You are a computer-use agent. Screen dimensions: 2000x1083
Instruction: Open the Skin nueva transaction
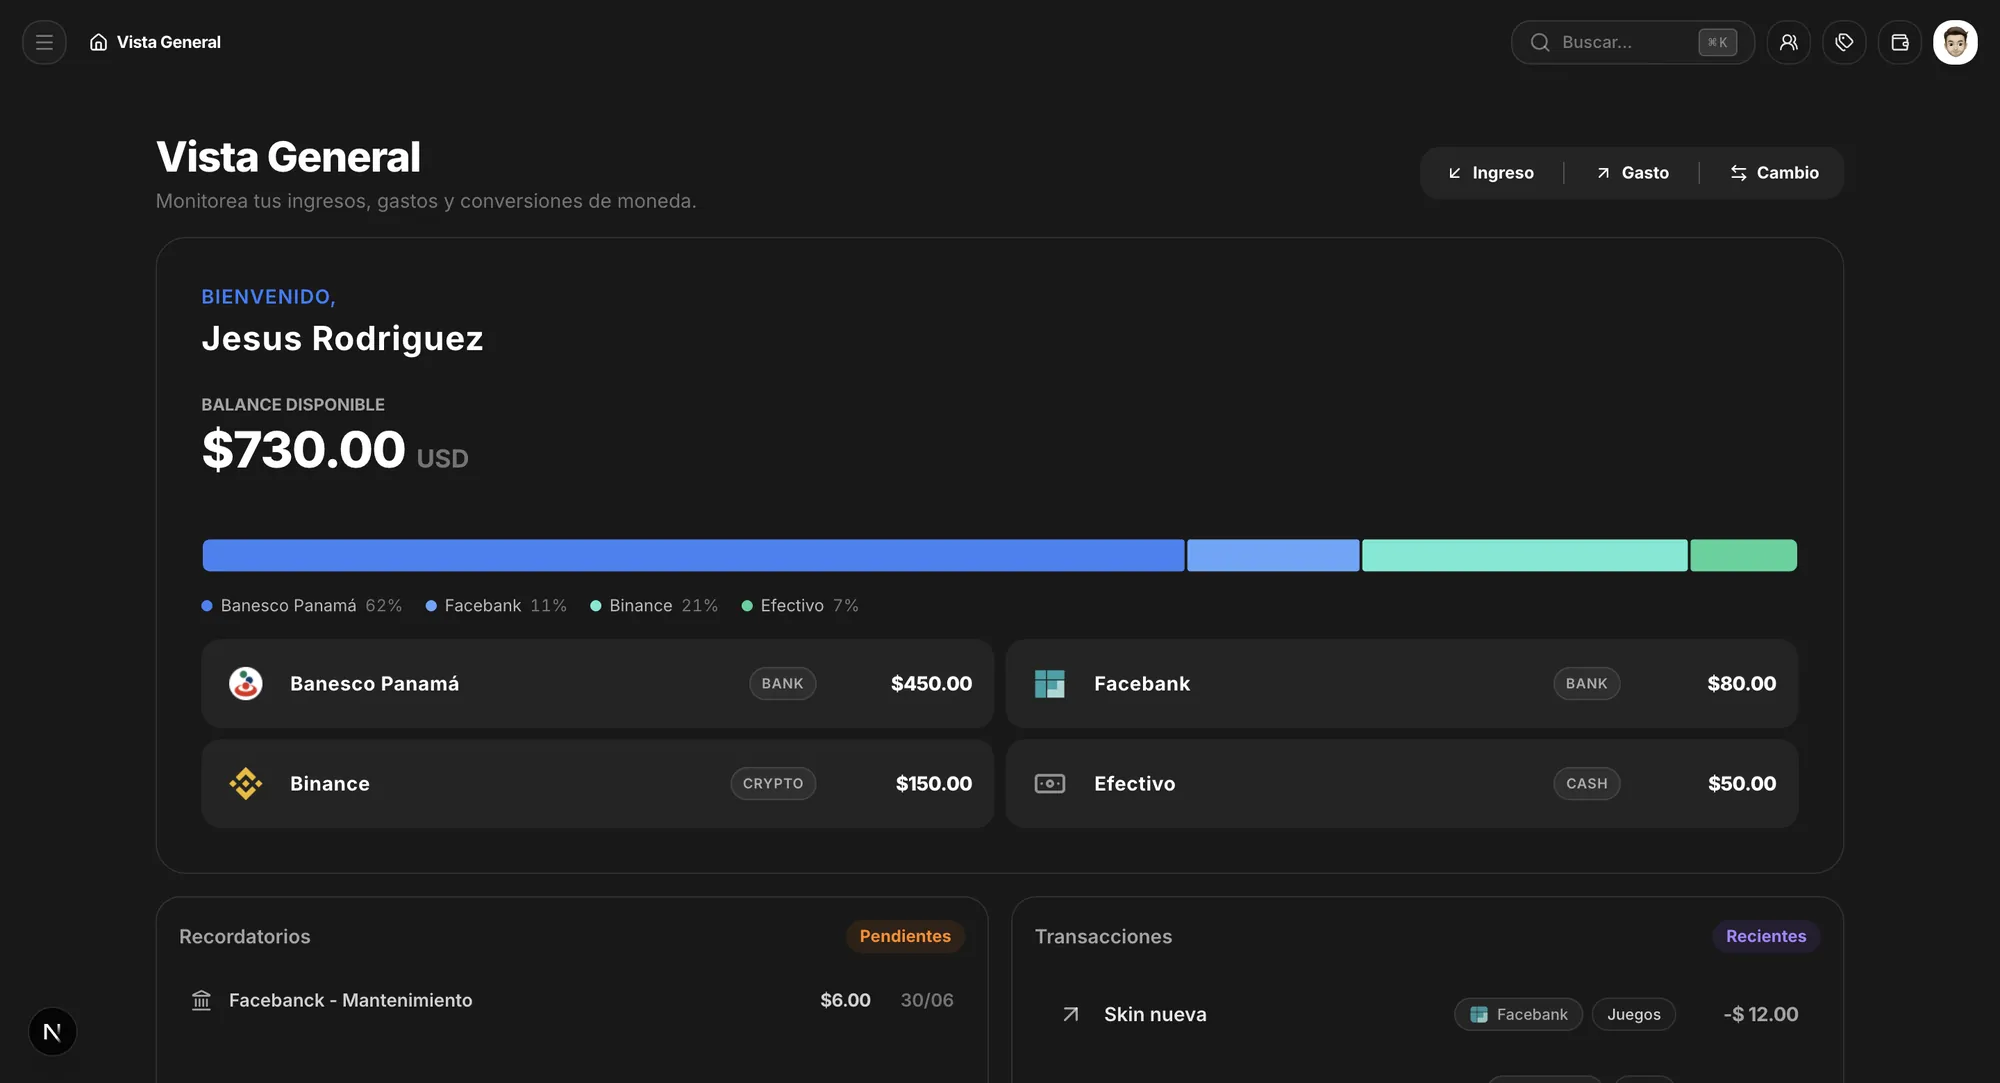1427,1014
